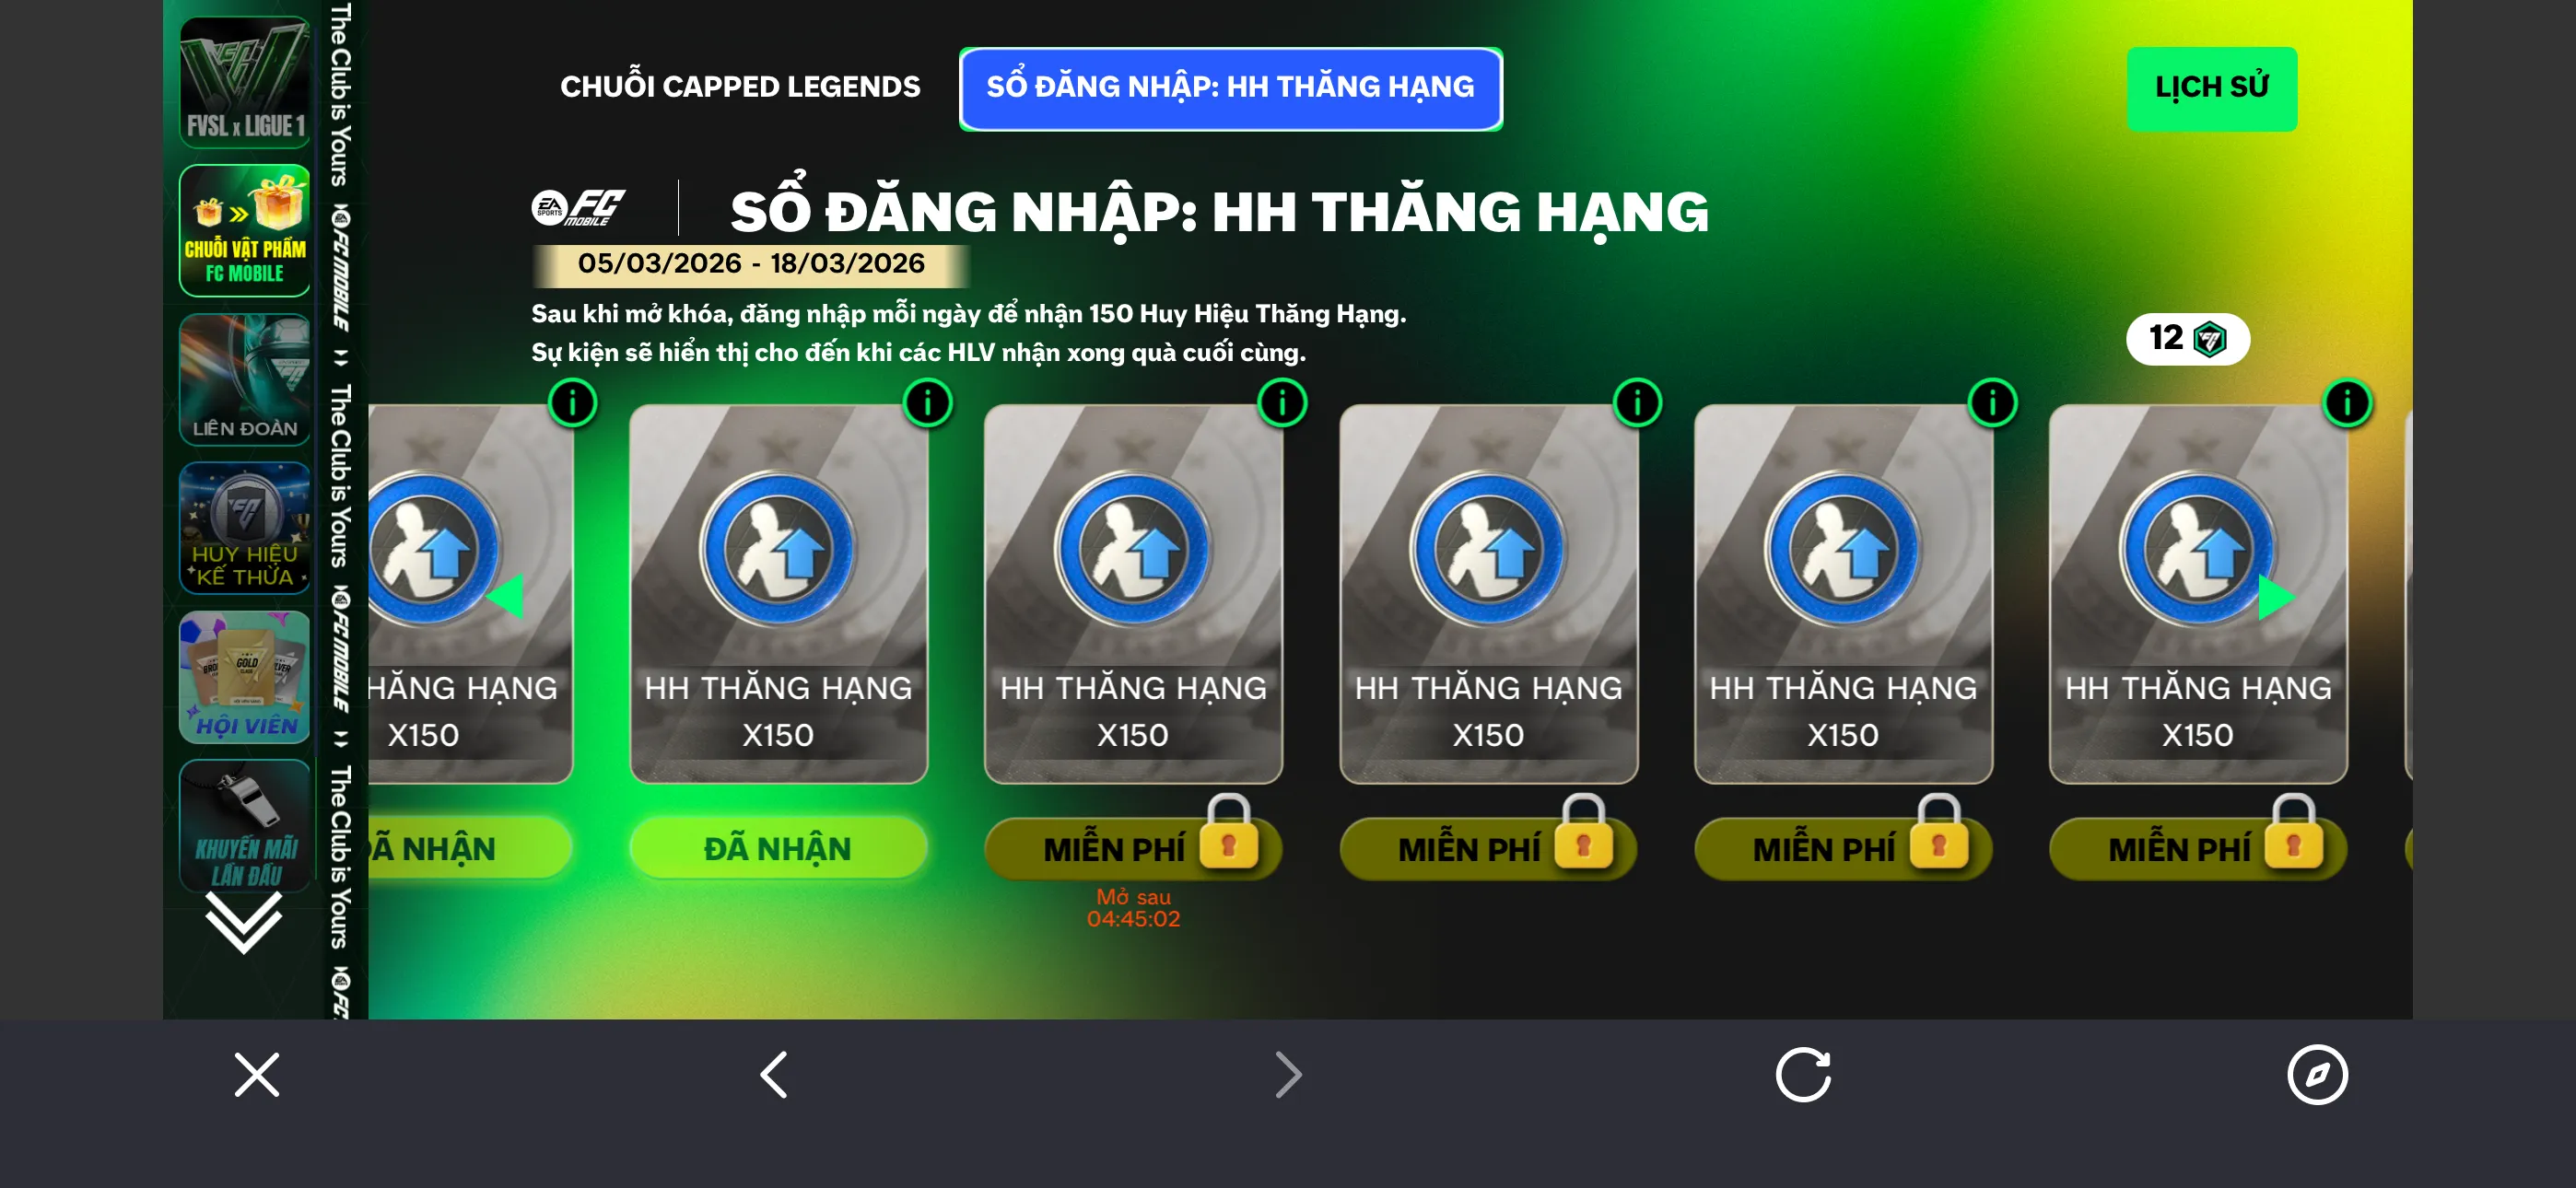Show next rewards with the green right arrow
Viewport: 2576px width, 1188px height.
[2276, 598]
